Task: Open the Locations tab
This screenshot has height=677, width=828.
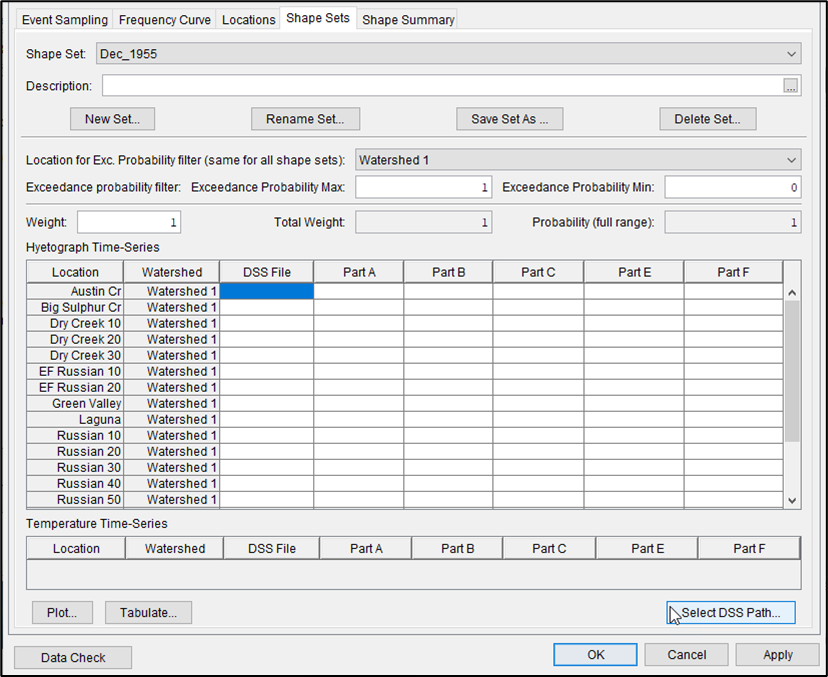Action: [248, 19]
